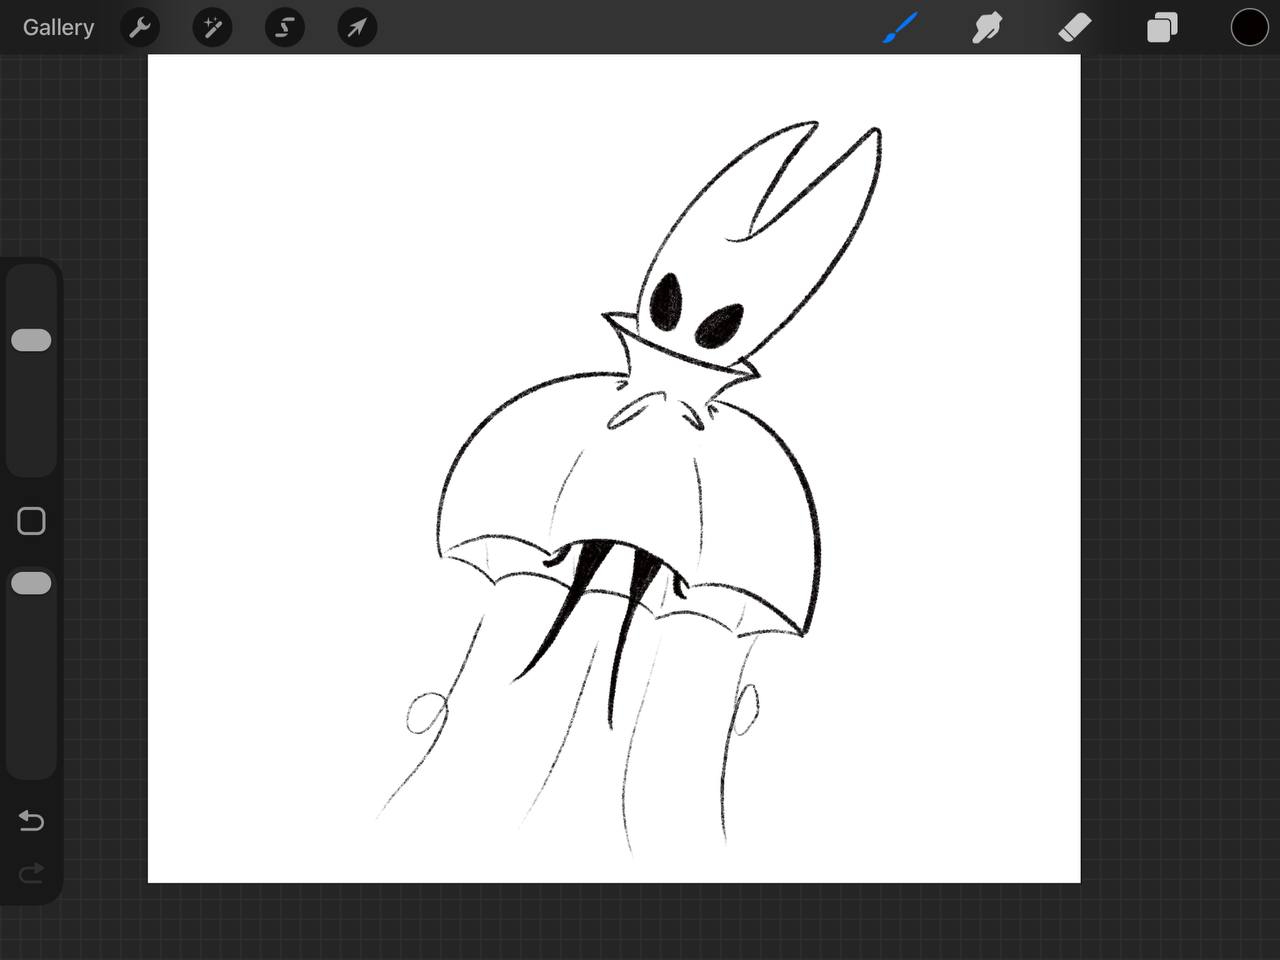Open the Actions wrench menu

(x=140, y=27)
